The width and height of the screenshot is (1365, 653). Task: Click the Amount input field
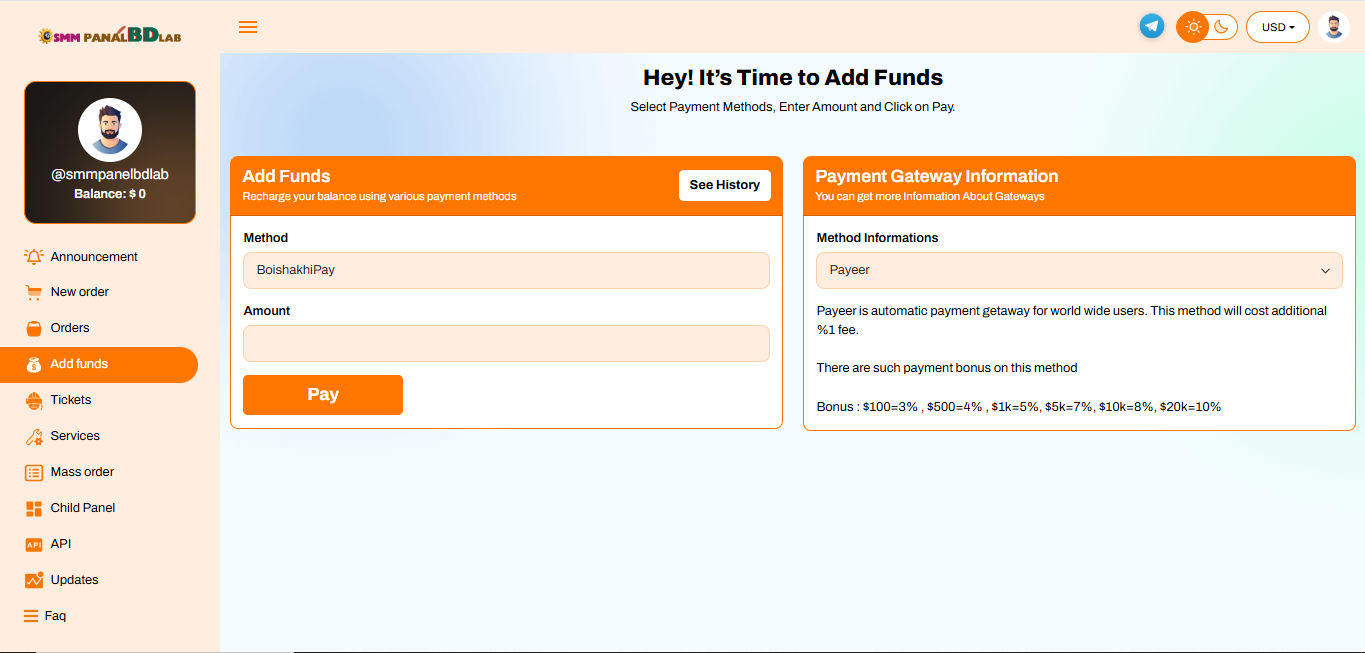click(506, 343)
